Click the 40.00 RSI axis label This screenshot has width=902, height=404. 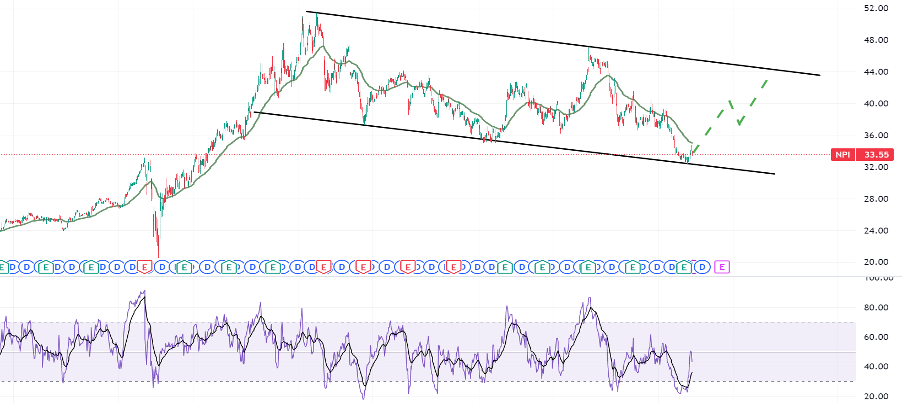(876, 367)
